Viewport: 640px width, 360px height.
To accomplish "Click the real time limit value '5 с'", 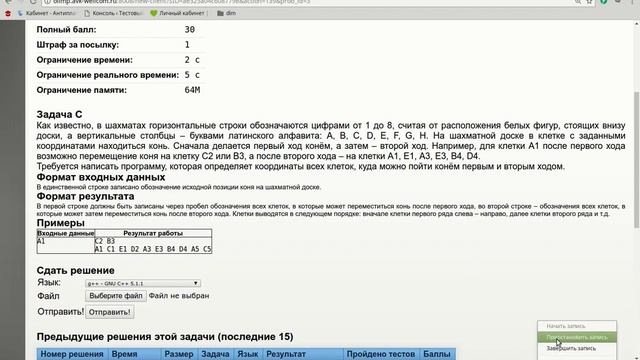I will pyautogui.click(x=192, y=75).
